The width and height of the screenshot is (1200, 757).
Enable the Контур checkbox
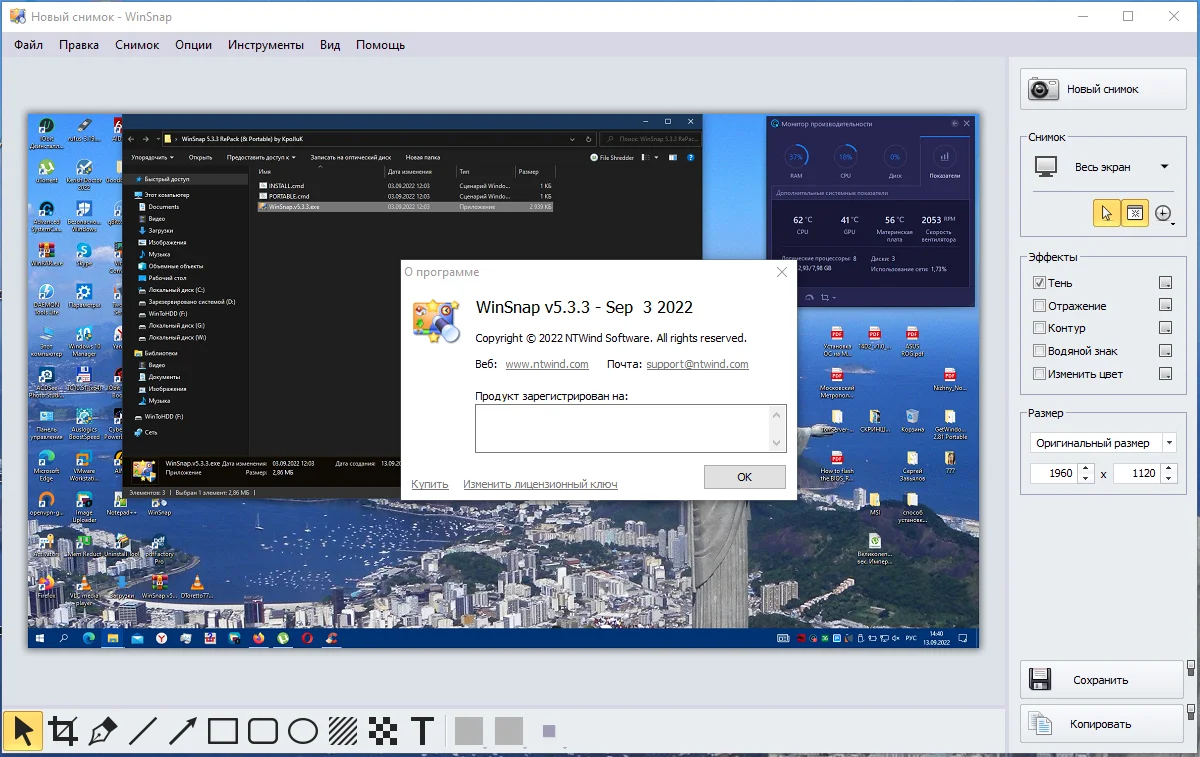coord(1039,328)
